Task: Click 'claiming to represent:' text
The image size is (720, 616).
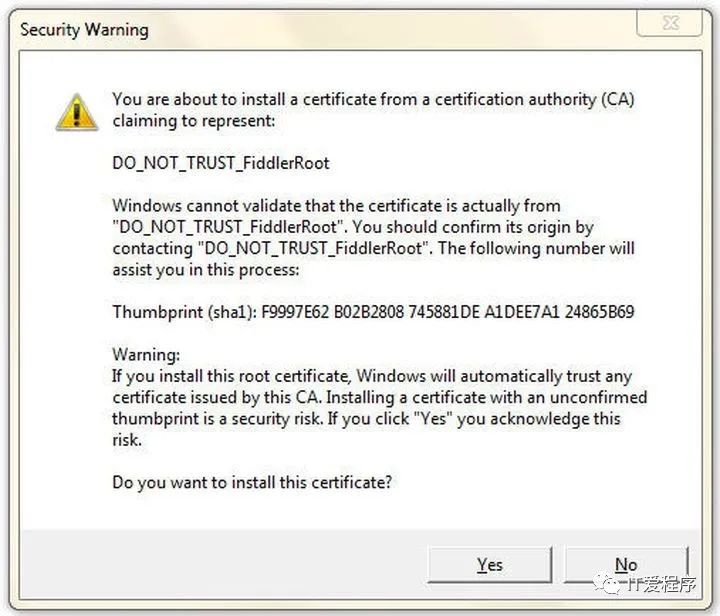Action: pos(194,121)
